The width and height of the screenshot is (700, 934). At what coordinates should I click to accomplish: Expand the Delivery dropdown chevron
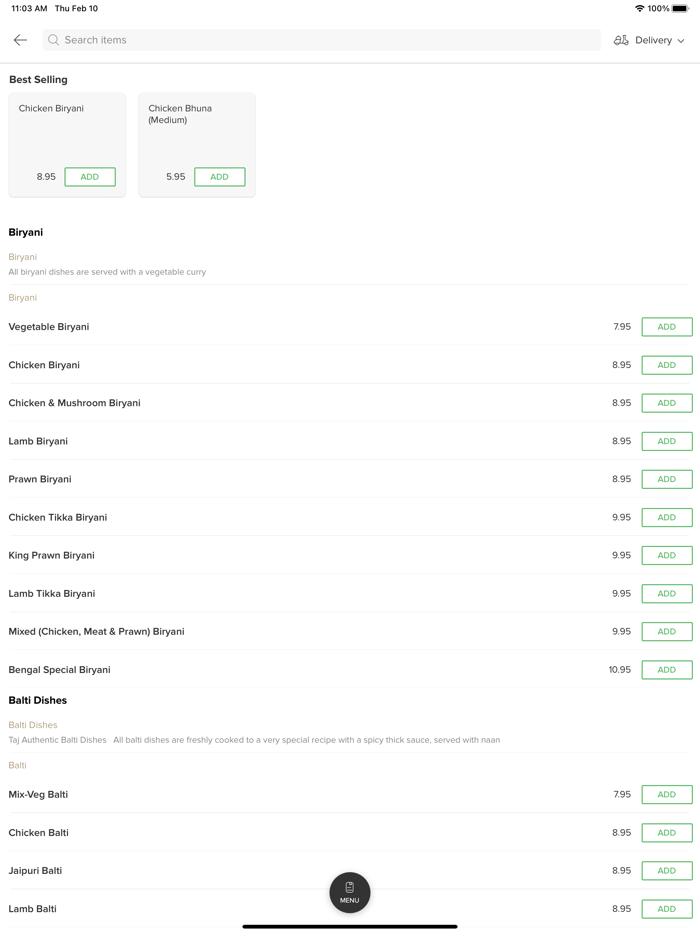pyautogui.click(x=681, y=41)
